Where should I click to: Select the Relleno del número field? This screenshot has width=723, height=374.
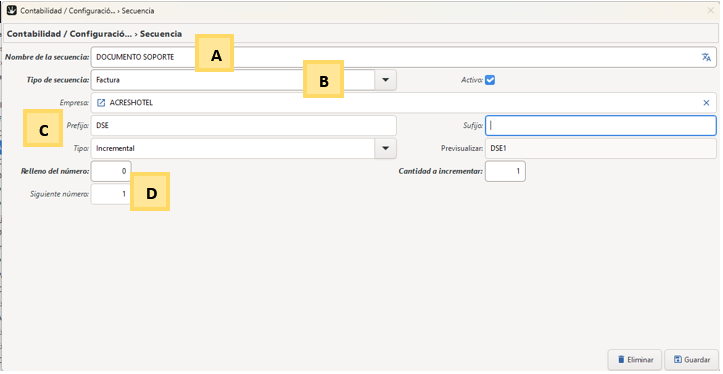pyautogui.click(x=111, y=171)
